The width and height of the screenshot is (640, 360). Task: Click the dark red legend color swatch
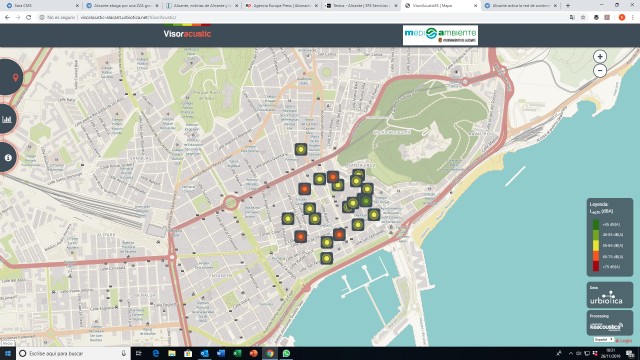596,267
